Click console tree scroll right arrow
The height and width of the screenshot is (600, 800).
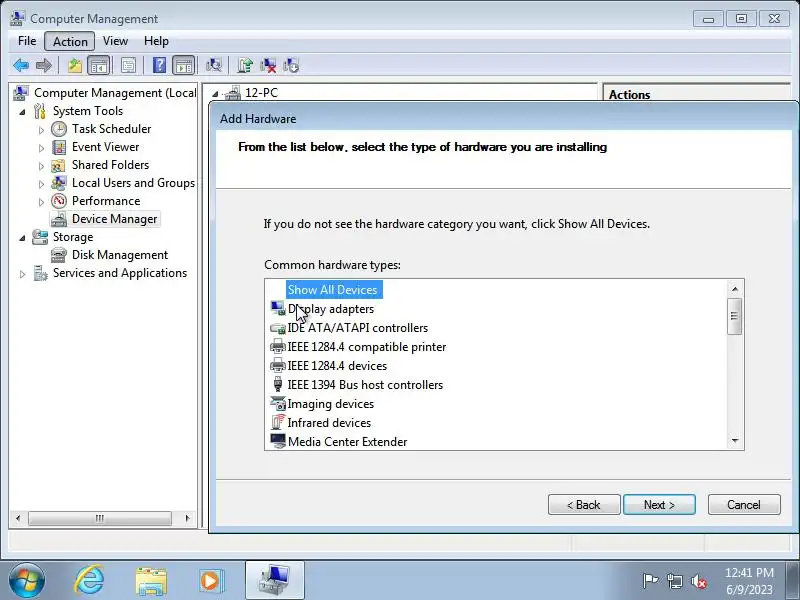coord(187,518)
